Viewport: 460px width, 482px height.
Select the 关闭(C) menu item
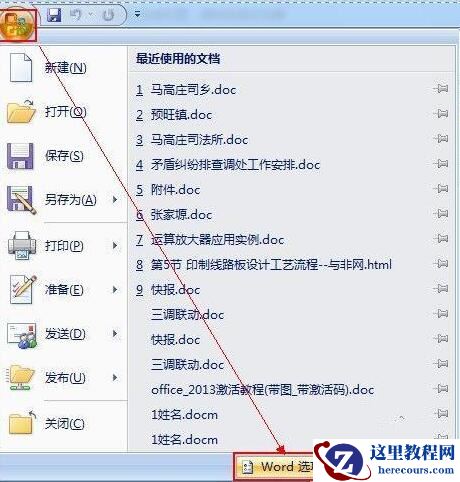coord(63,423)
